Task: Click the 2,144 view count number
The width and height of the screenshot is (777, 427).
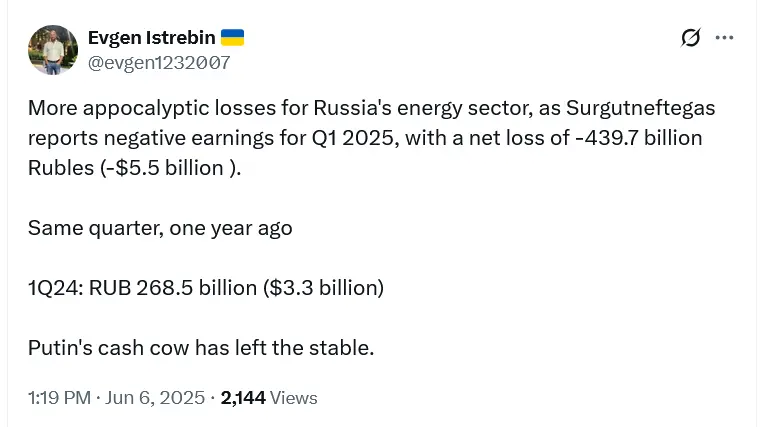Action: (243, 398)
